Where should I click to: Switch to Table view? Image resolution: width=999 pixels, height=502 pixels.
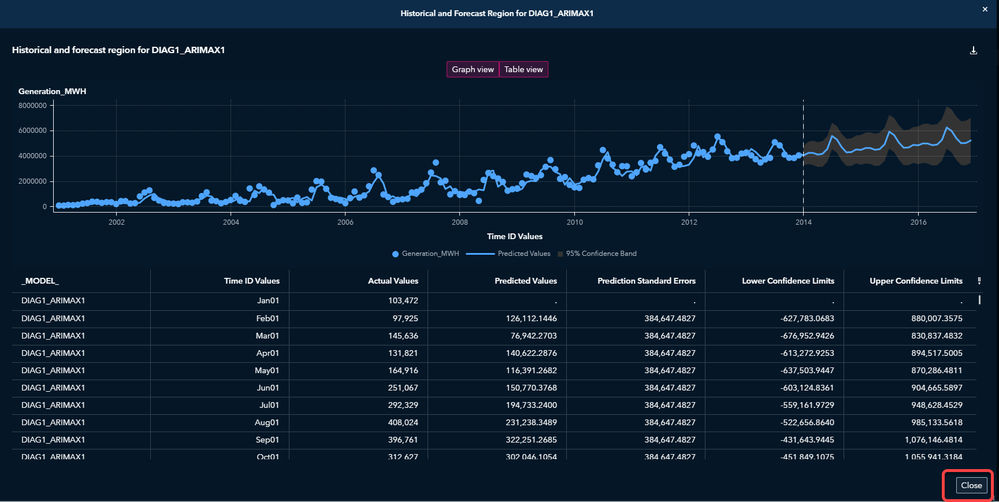click(524, 69)
